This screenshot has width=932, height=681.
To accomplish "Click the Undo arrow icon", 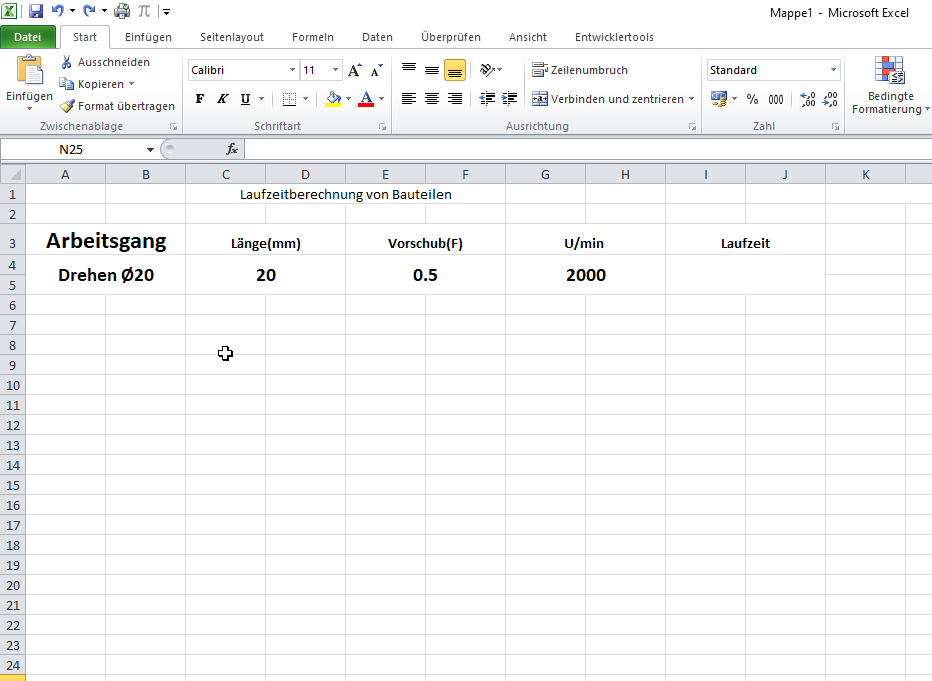I will pyautogui.click(x=58, y=11).
